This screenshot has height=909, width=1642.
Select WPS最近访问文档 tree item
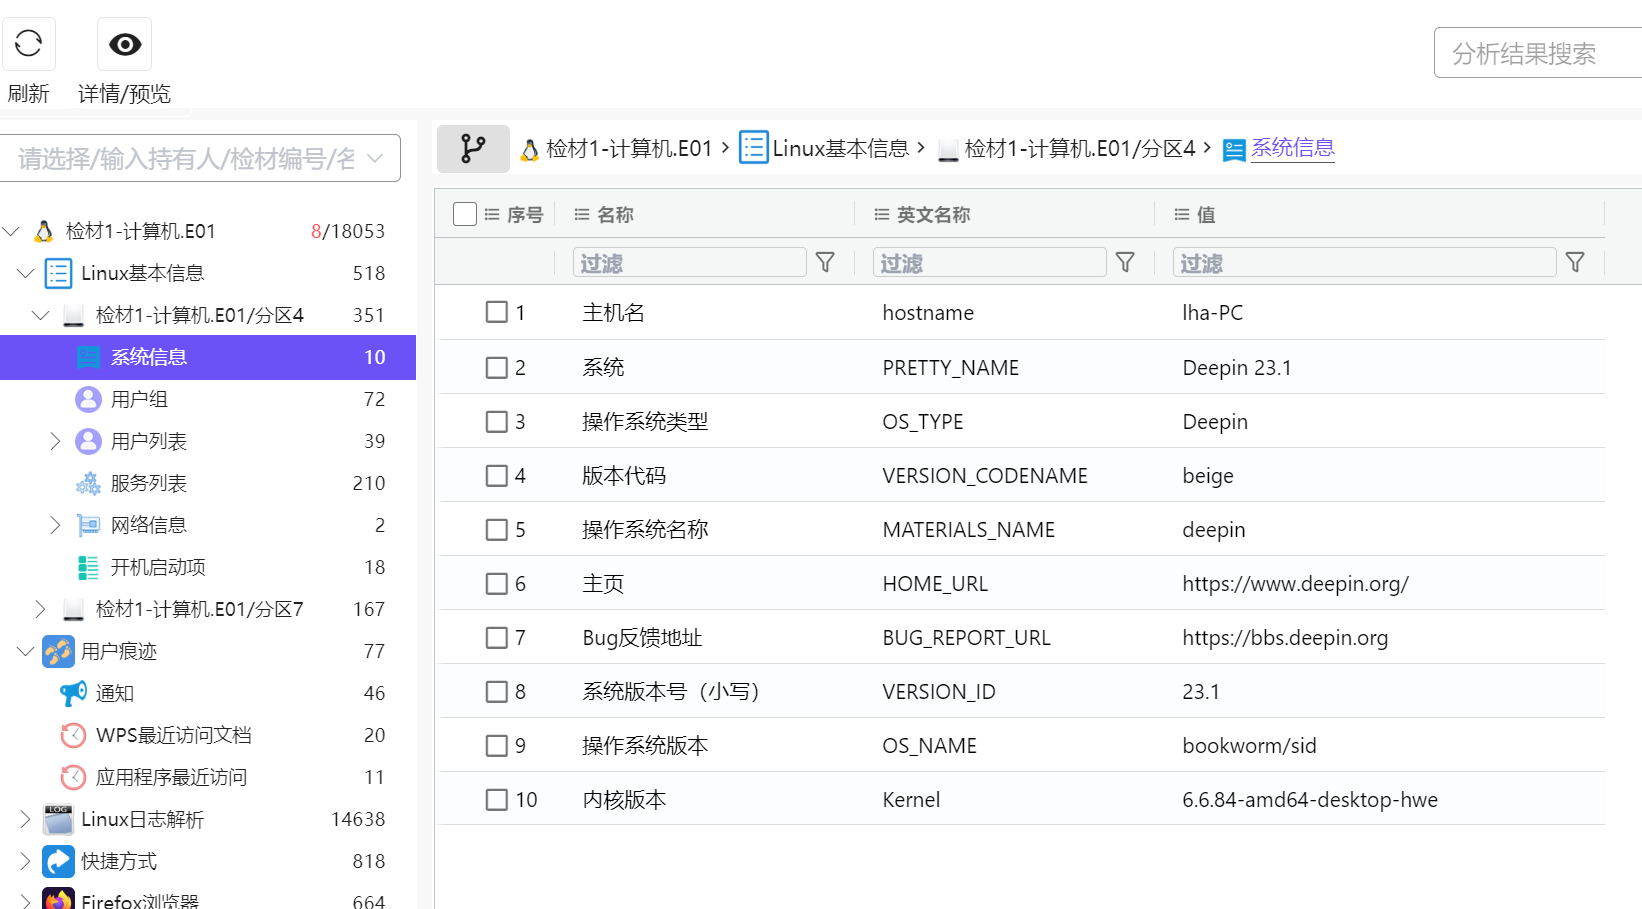(208, 735)
